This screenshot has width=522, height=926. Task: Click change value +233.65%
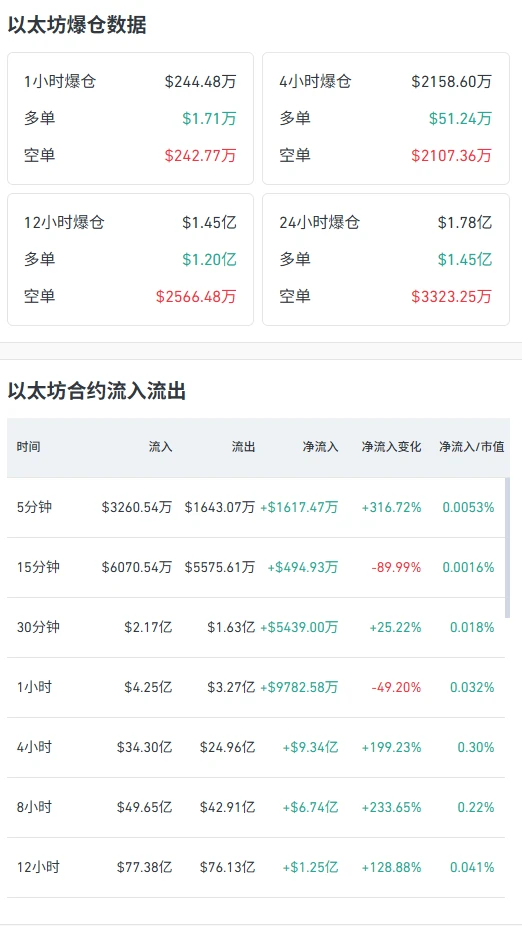pyautogui.click(x=392, y=807)
